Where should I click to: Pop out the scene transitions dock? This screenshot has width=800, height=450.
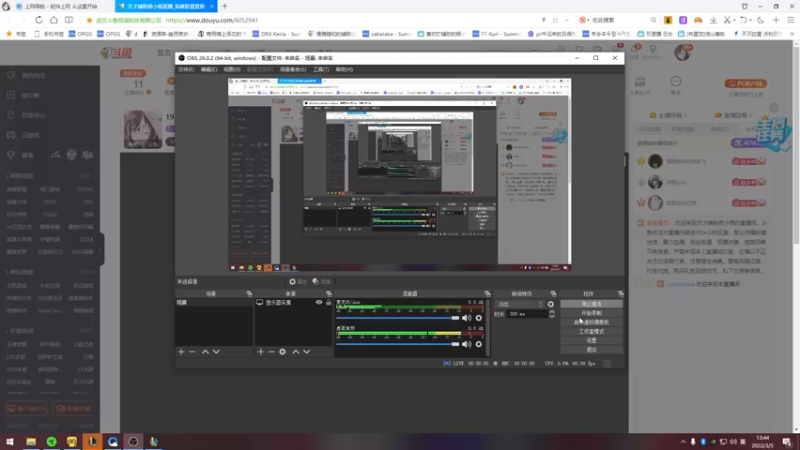coord(553,294)
